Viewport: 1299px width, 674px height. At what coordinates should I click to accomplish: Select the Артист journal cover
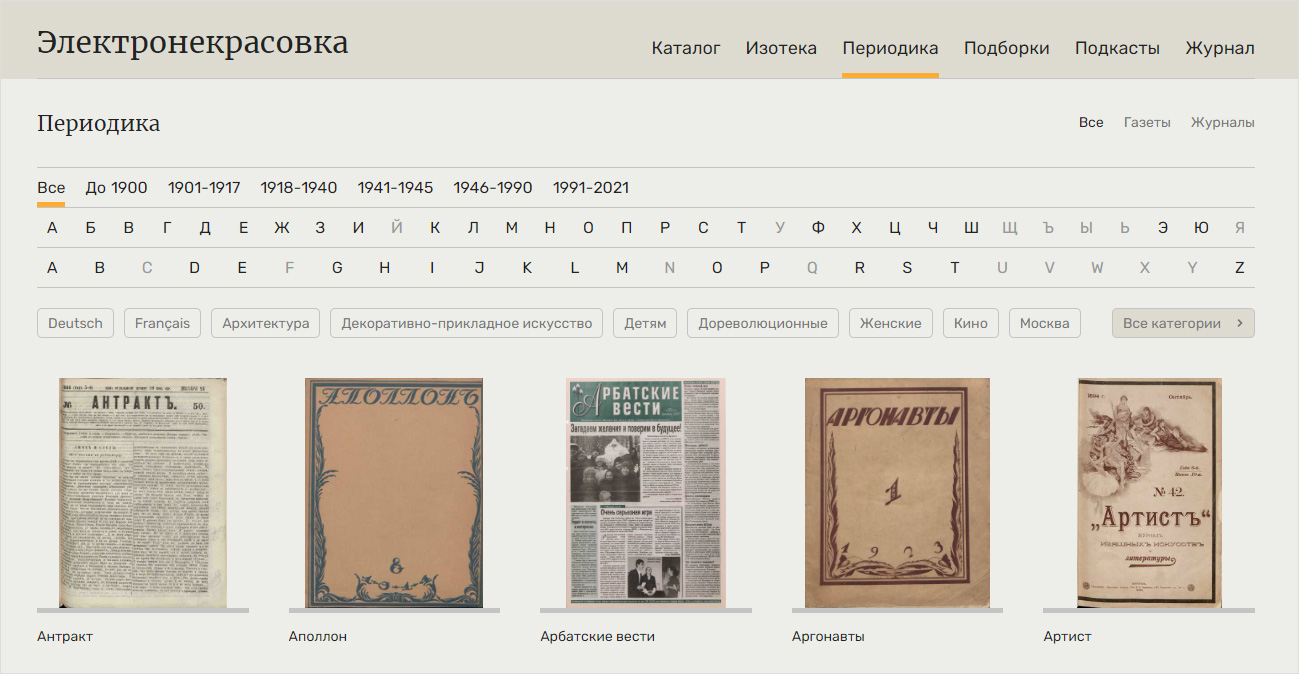click(1149, 492)
